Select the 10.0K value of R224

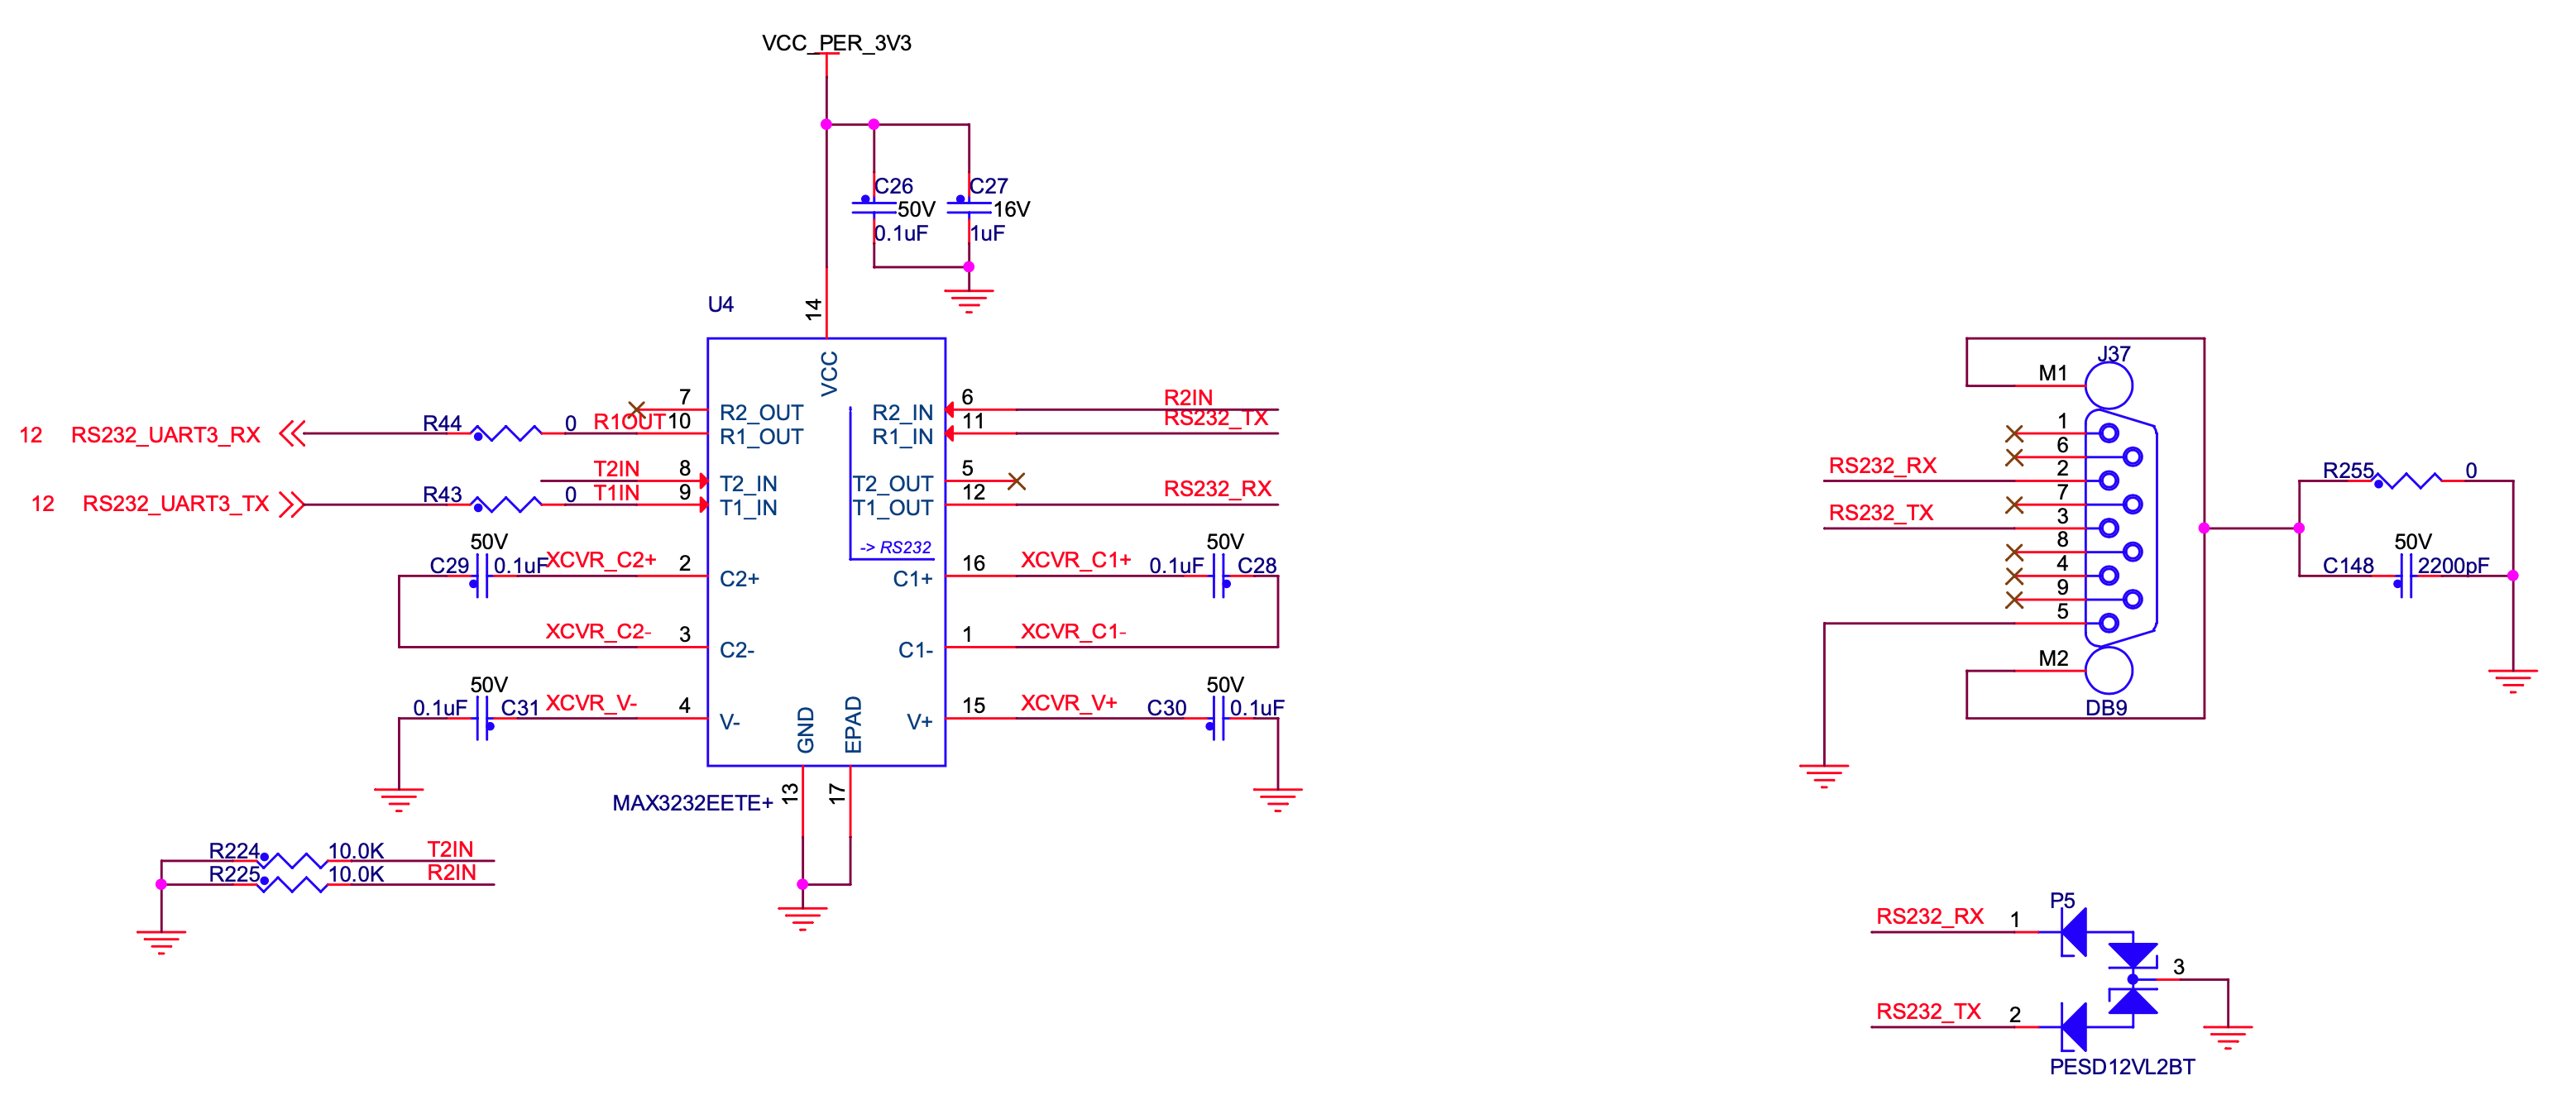coord(356,851)
